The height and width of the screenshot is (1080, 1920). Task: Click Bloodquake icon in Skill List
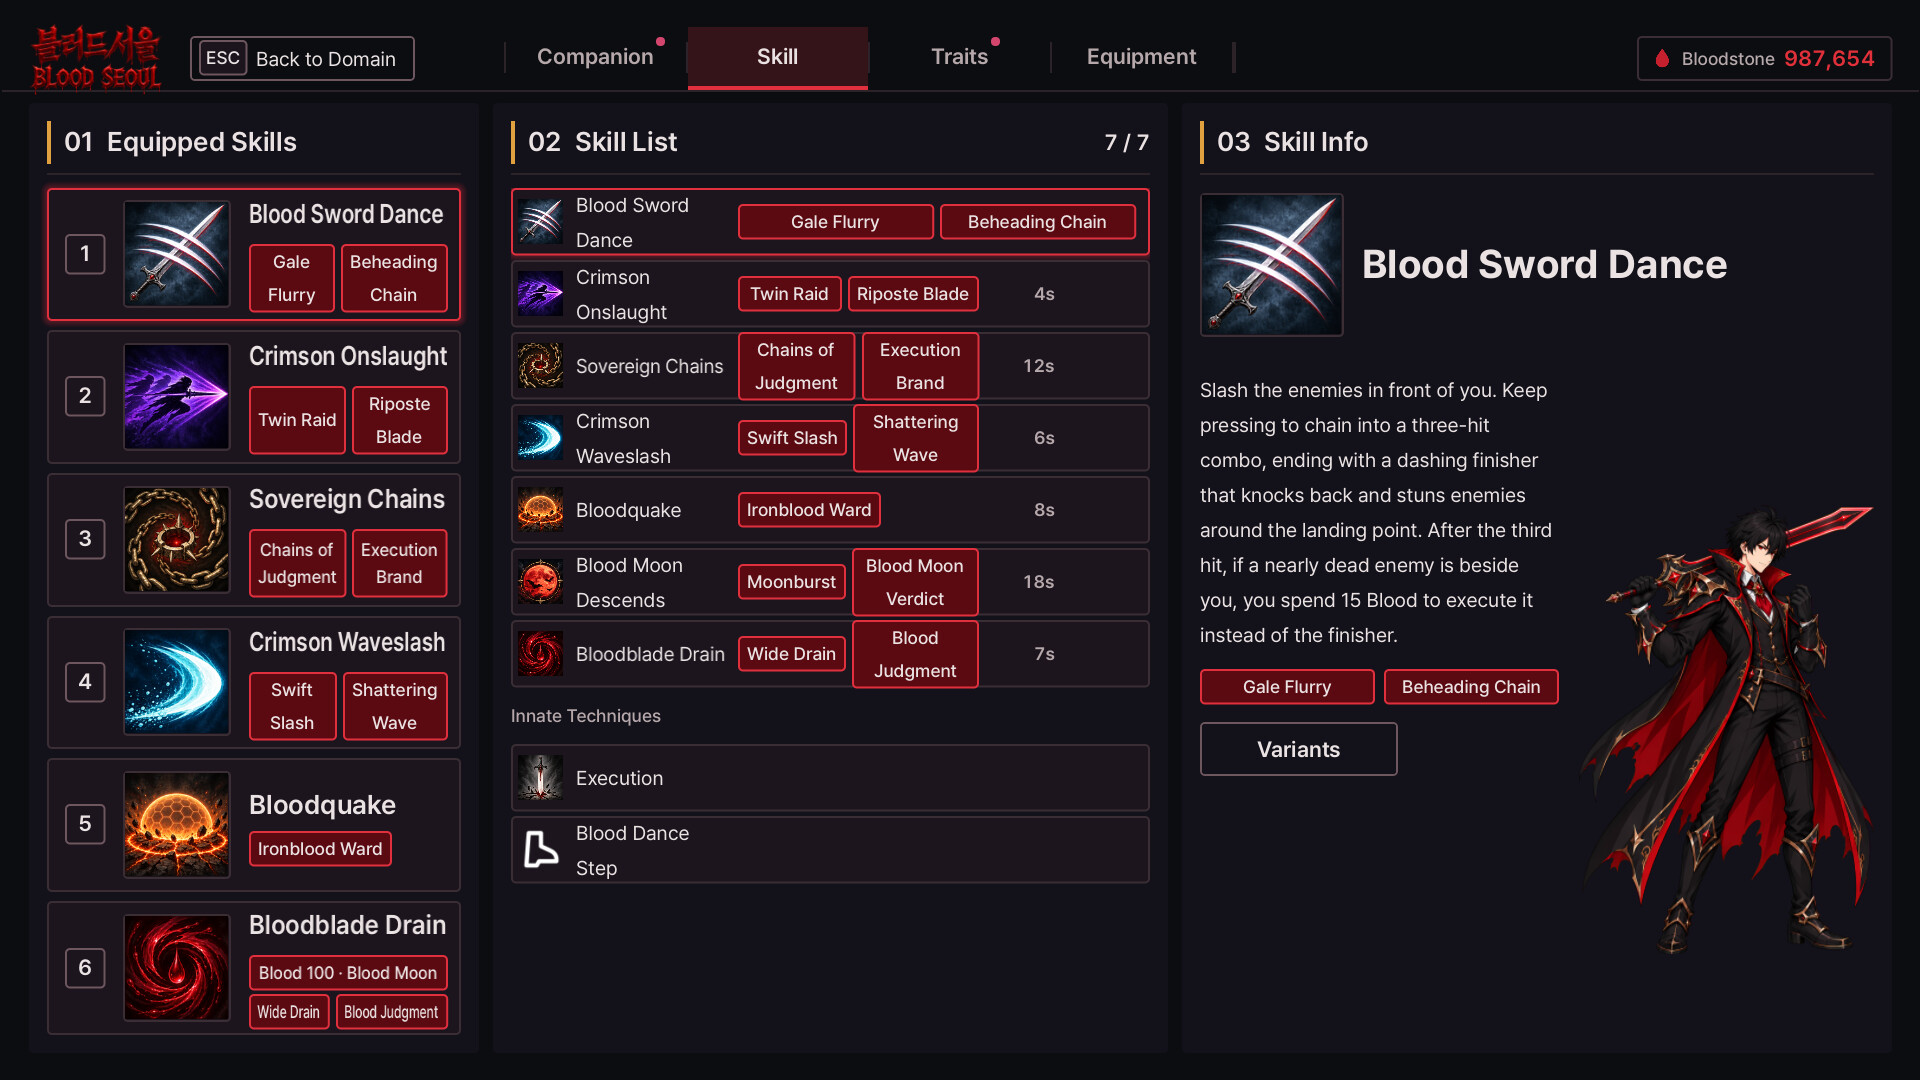point(541,510)
